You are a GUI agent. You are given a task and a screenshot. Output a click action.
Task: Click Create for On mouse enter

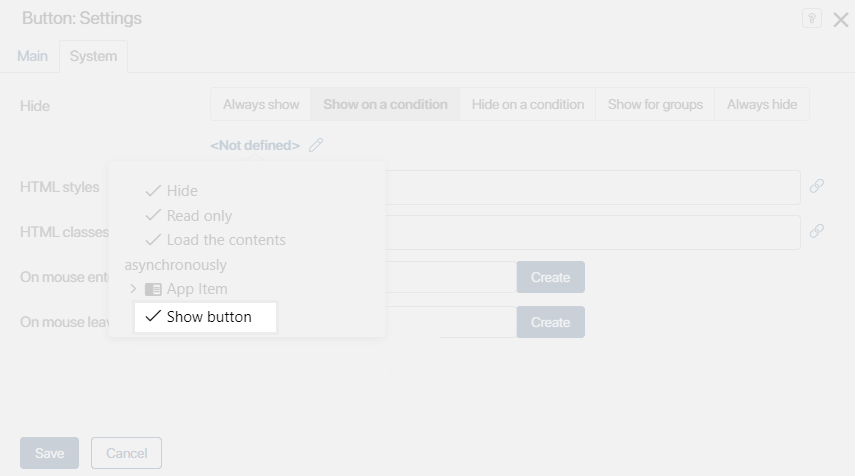(x=550, y=277)
